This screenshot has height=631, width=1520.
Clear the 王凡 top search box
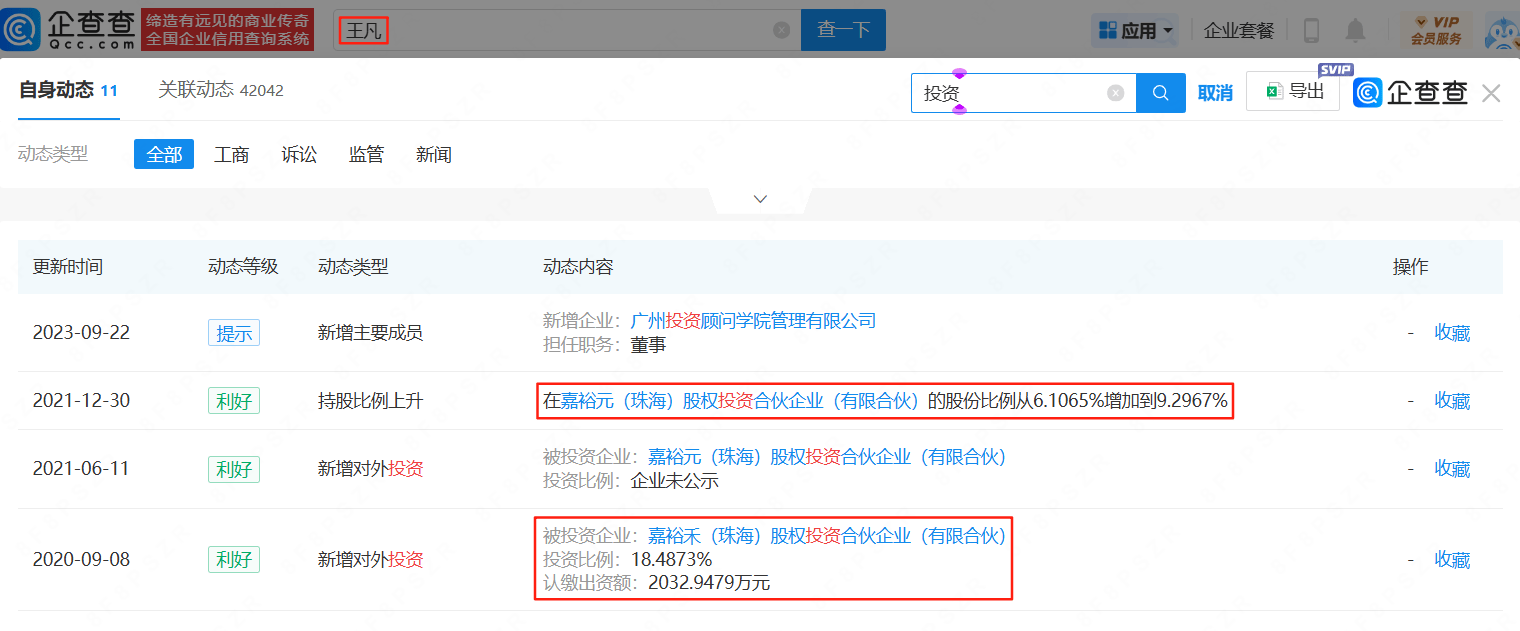point(781,30)
